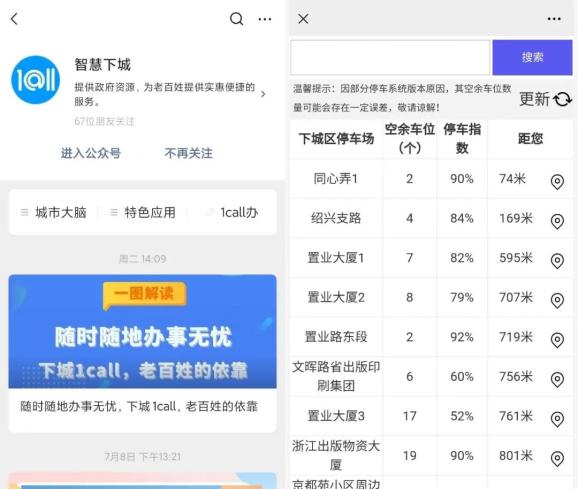
Task: Select the 19 free spaces value
Action: tap(410, 455)
